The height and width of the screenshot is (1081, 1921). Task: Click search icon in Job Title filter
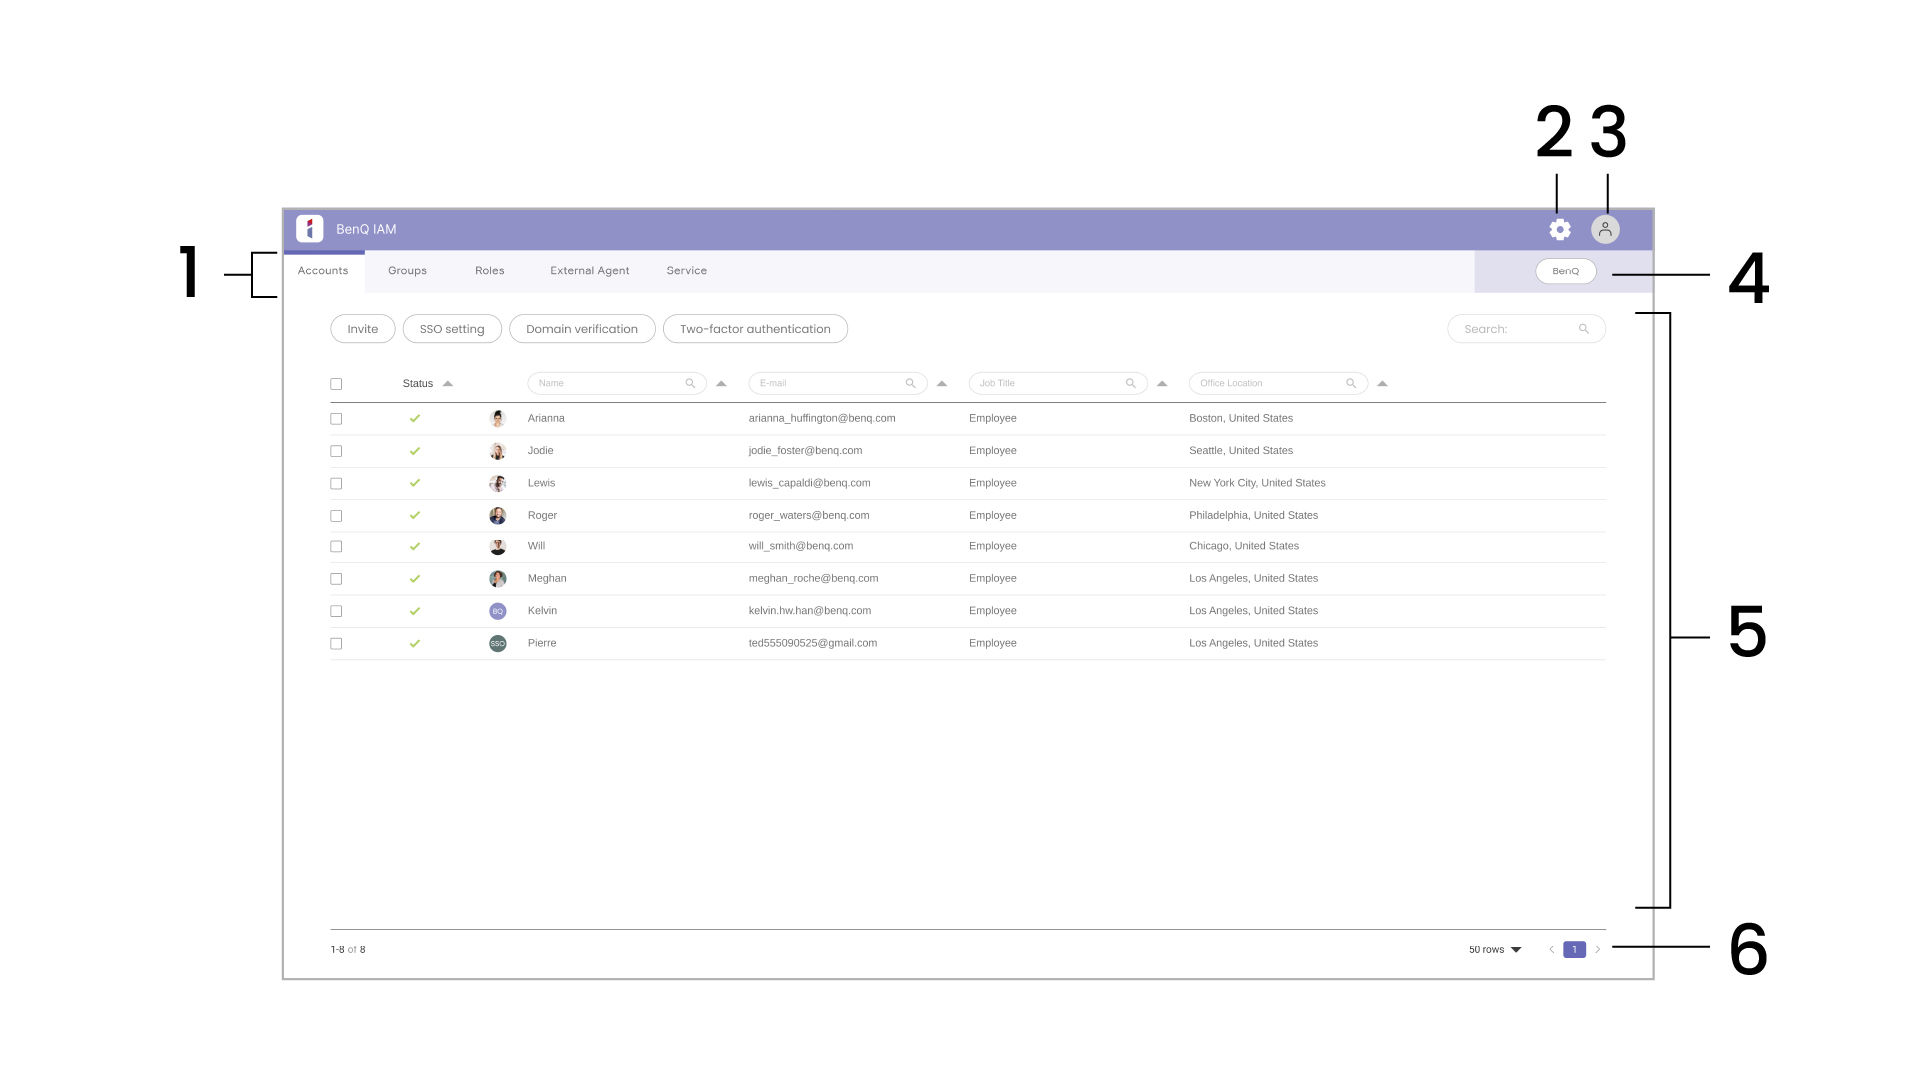1131,384
